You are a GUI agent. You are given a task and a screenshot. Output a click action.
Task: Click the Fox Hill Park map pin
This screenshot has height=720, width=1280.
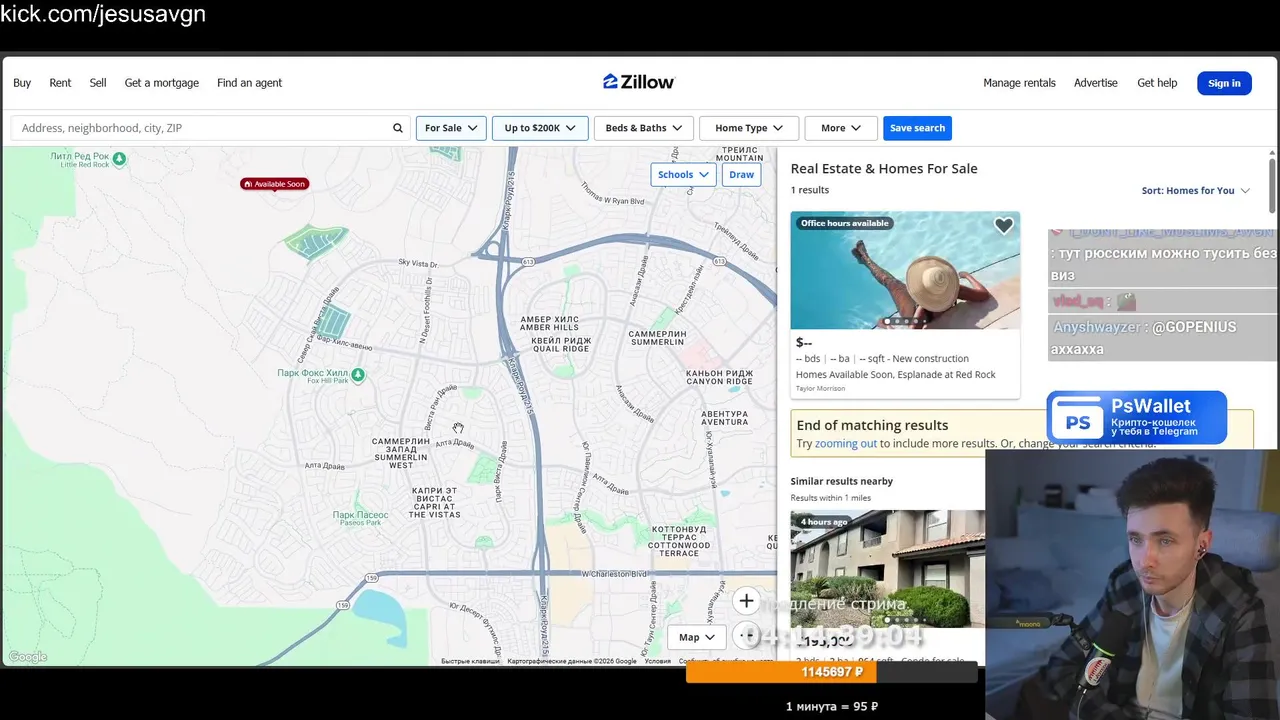click(x=358, y=375)
